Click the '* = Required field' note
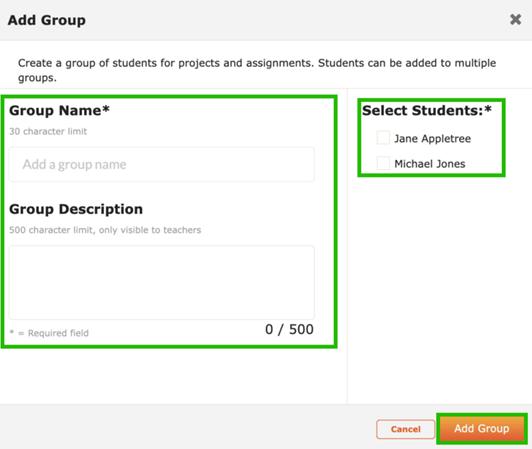The image size is (532, 449). point(49,333)
